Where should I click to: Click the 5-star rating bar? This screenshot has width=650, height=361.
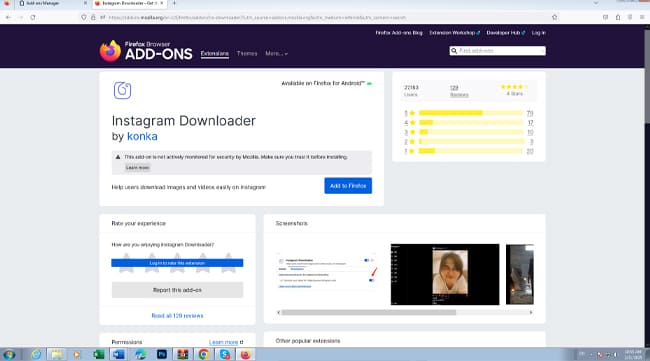pos(471,113)
